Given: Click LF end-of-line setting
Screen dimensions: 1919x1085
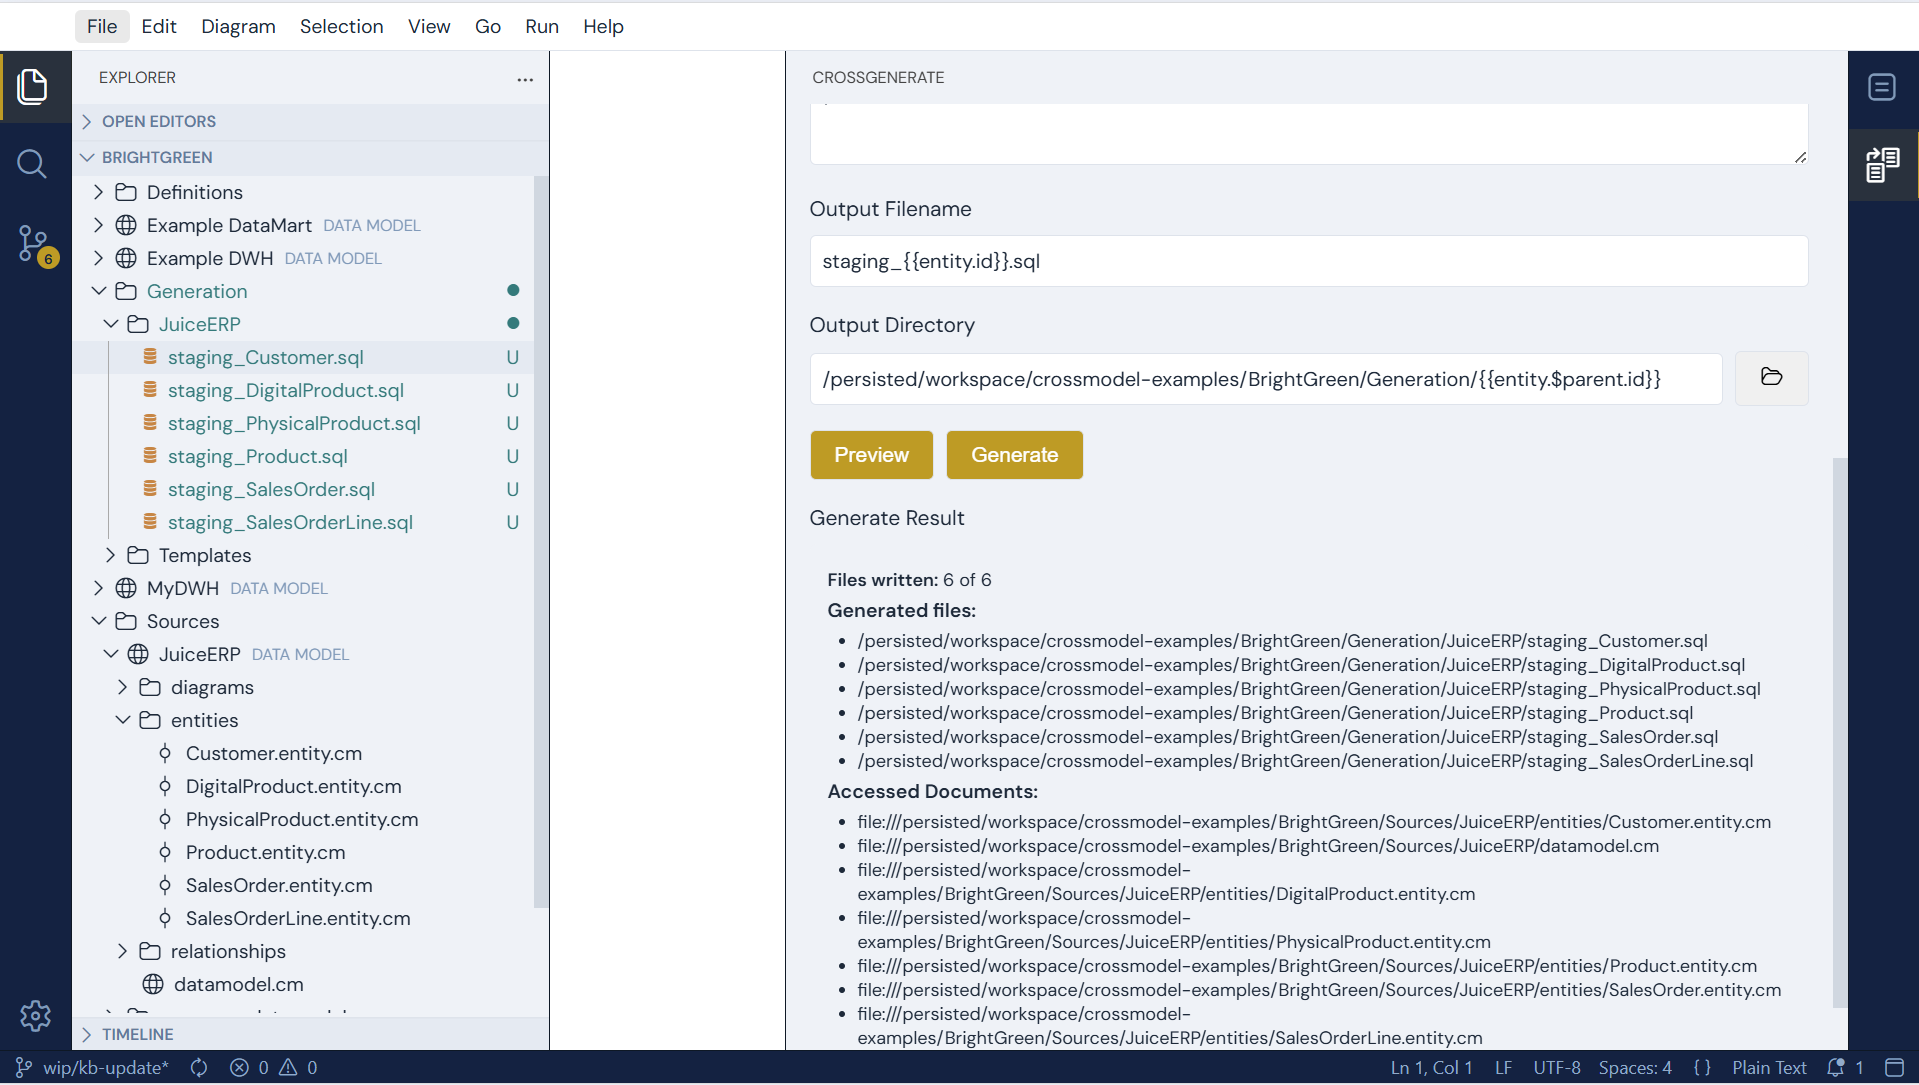Looking at the screenshot, I should coord(1503,1067).
